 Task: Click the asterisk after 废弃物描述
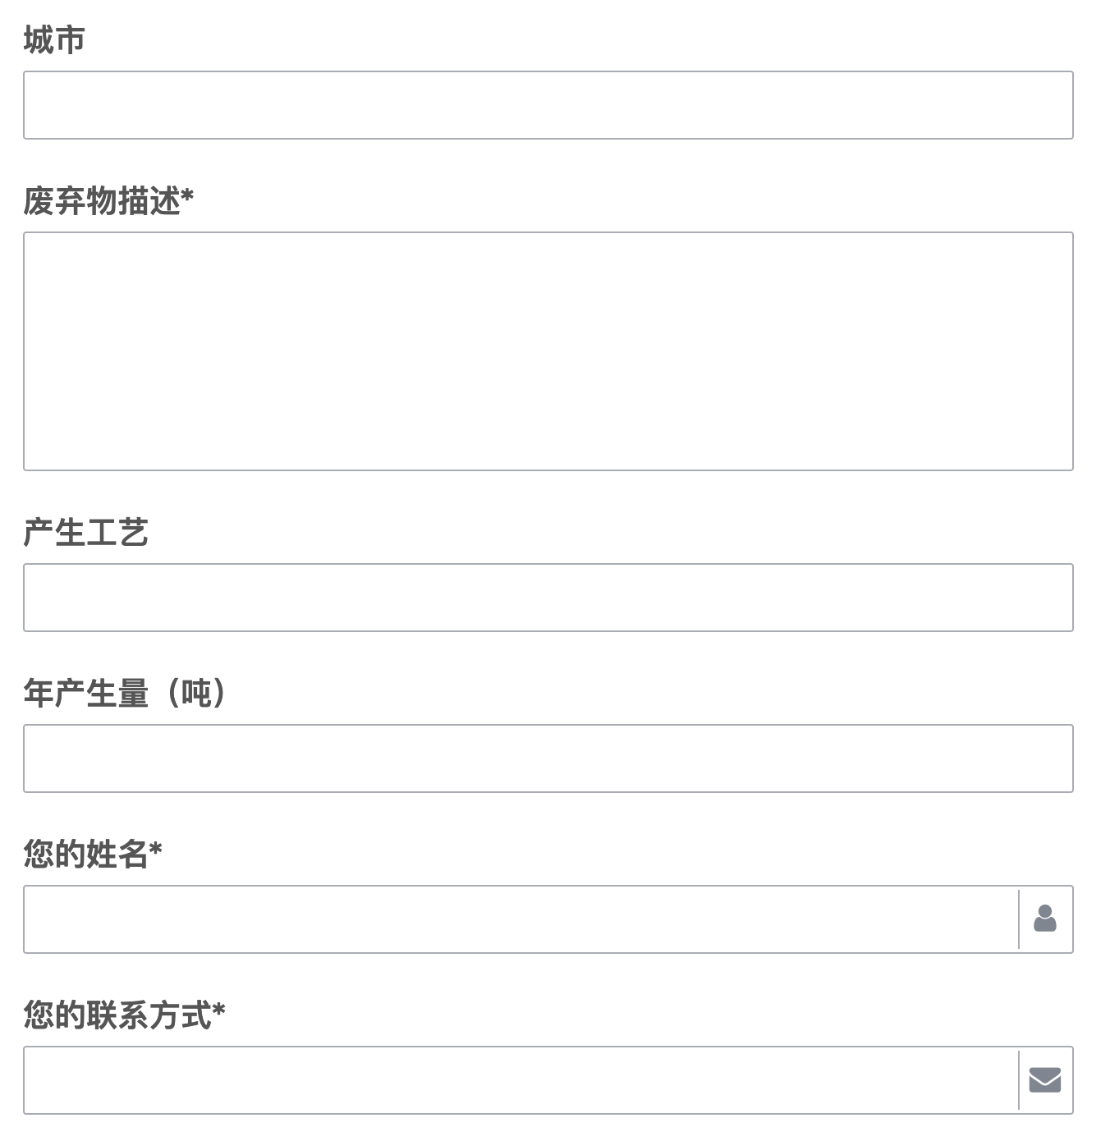tap(187, 196)
